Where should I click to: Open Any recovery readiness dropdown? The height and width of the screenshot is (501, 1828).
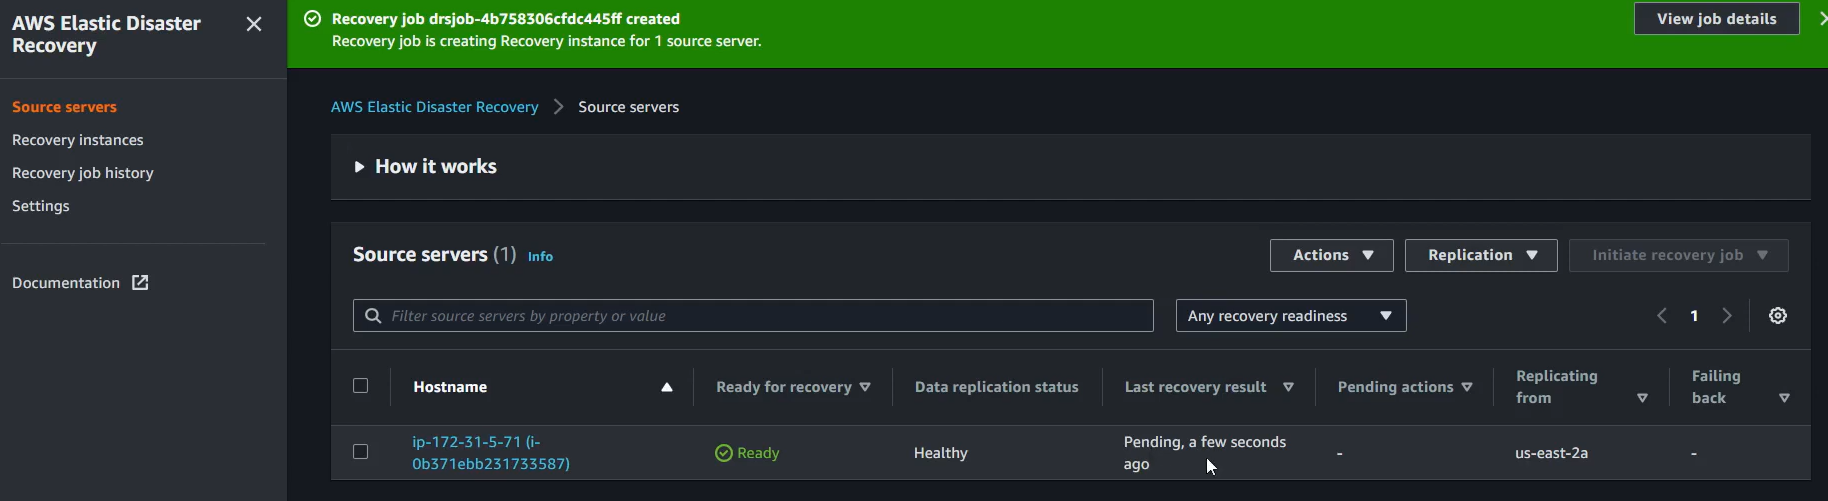[1291, 316]
